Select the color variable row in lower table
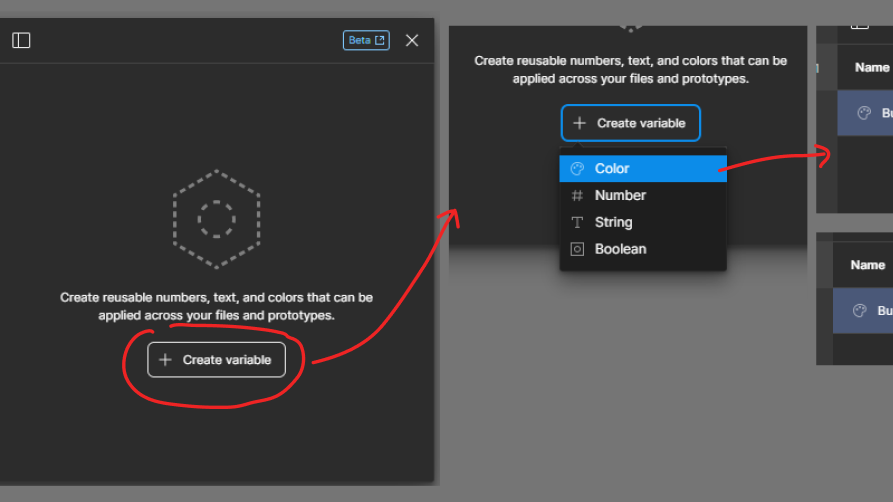This screenshot has height=502, width=893. [x=863, y=311]
